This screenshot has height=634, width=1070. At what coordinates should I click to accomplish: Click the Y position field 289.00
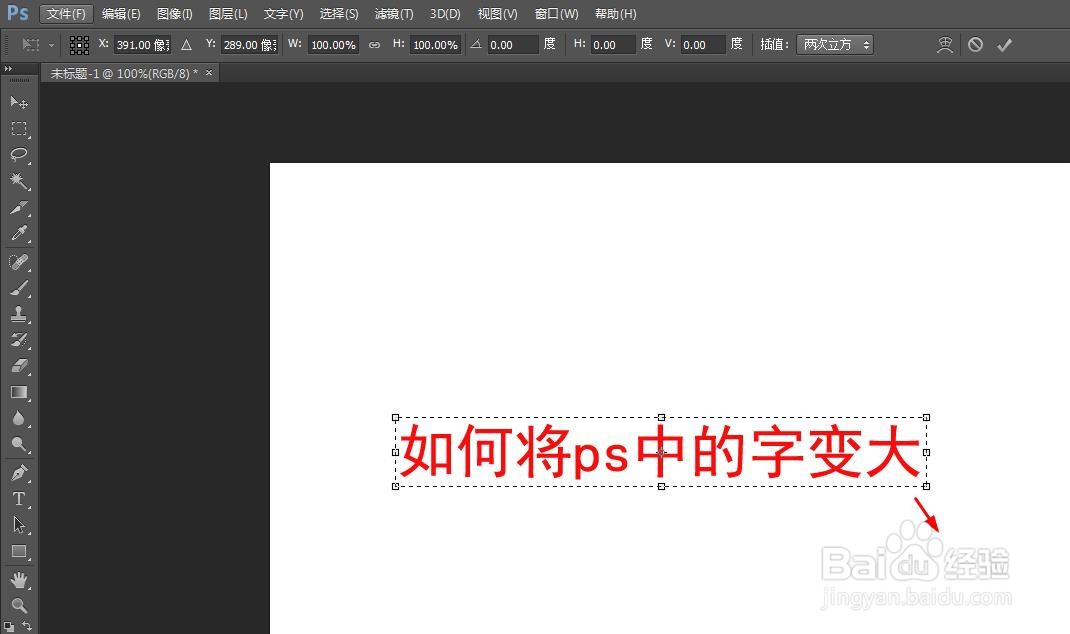tap(249, 45)
